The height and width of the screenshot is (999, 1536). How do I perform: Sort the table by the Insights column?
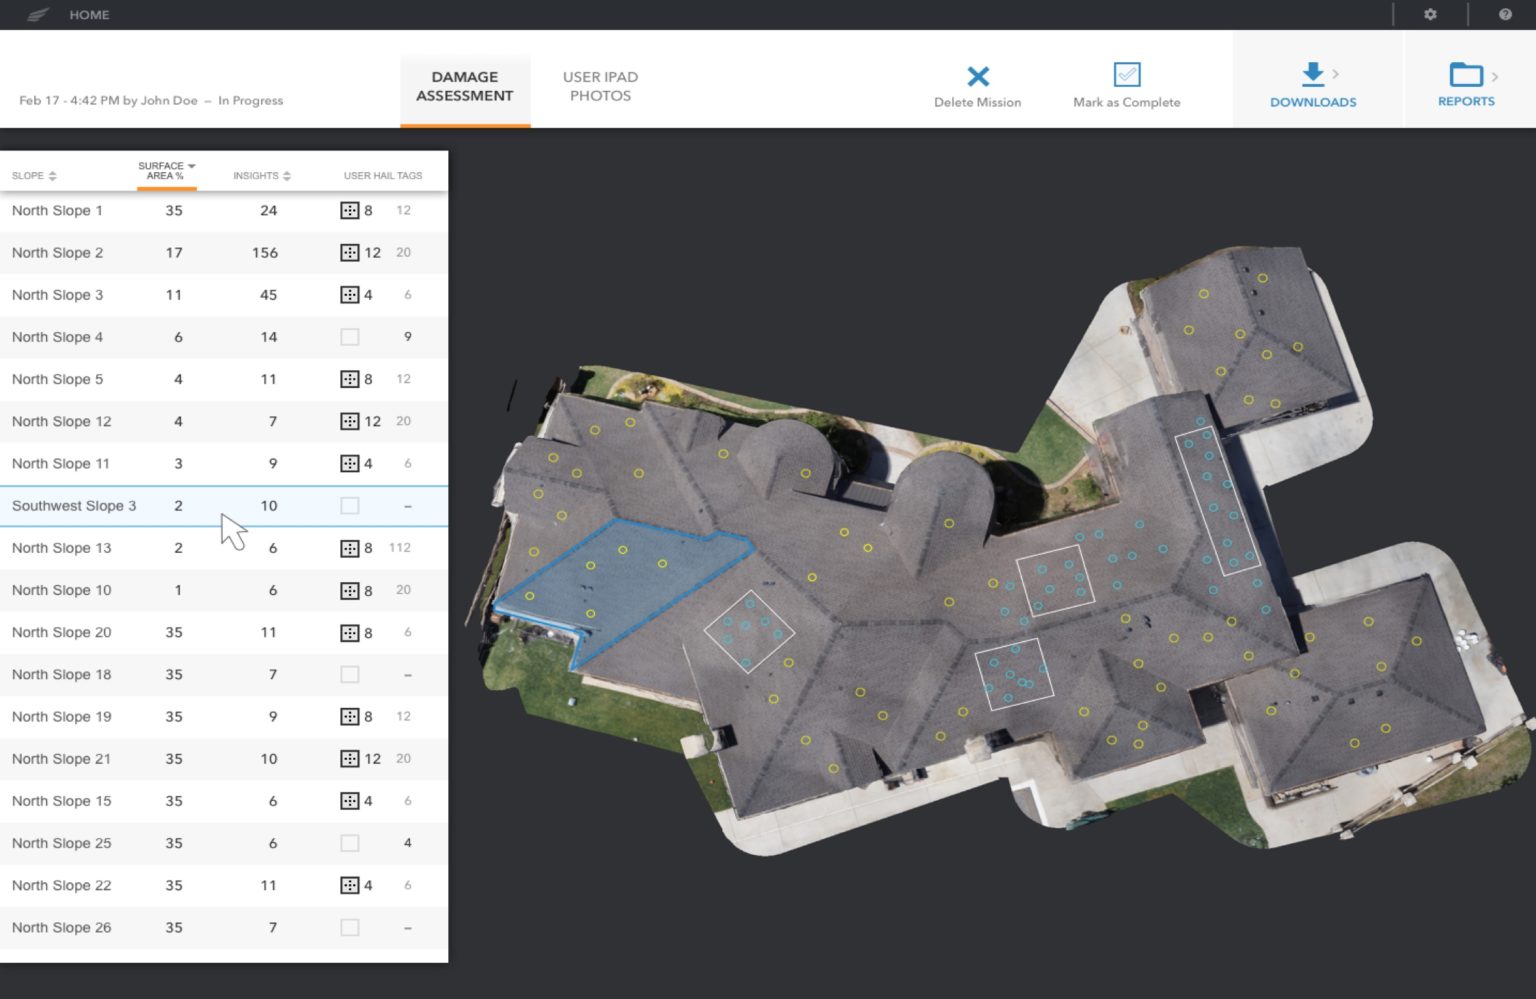[x=286, y=175]
